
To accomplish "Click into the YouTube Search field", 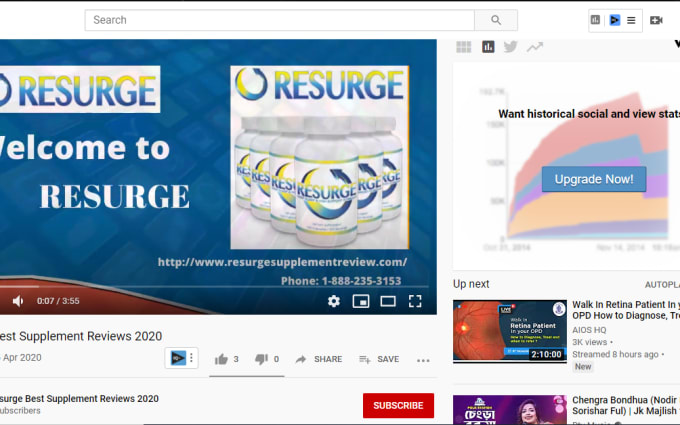I will pos(279,20).
